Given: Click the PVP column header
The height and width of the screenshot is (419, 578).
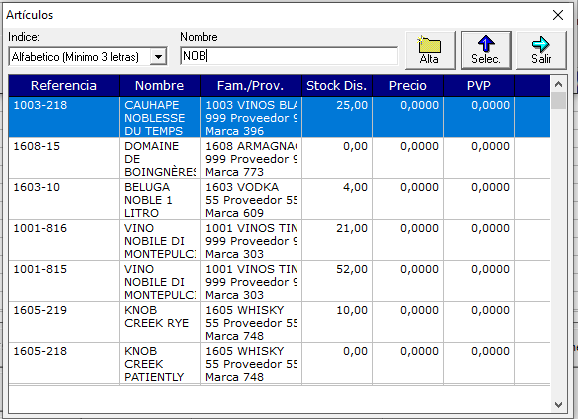Looking at the screenshot, I should click(479, 85).
